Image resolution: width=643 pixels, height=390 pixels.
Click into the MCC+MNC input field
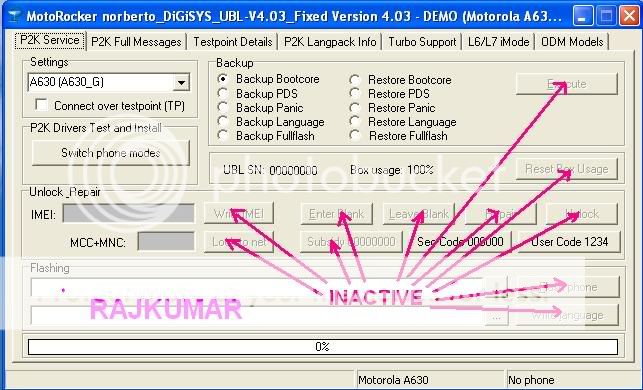tap(166, 242)
